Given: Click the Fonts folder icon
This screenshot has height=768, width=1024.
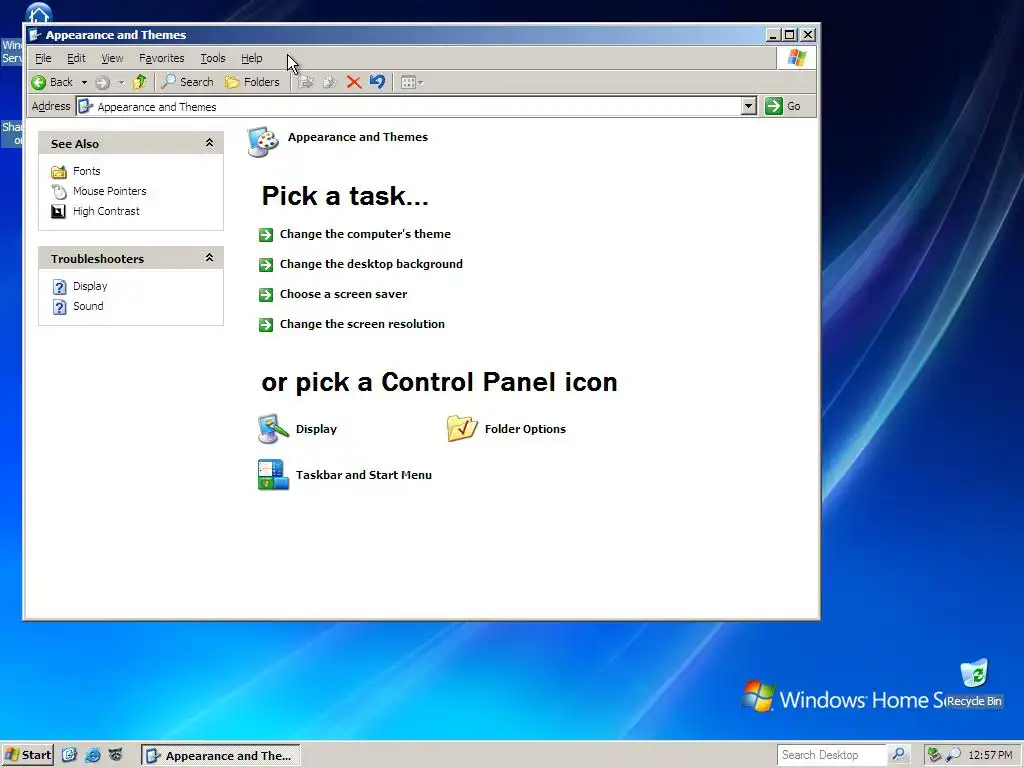Looking at the screenshot, I should coord(59,172).
